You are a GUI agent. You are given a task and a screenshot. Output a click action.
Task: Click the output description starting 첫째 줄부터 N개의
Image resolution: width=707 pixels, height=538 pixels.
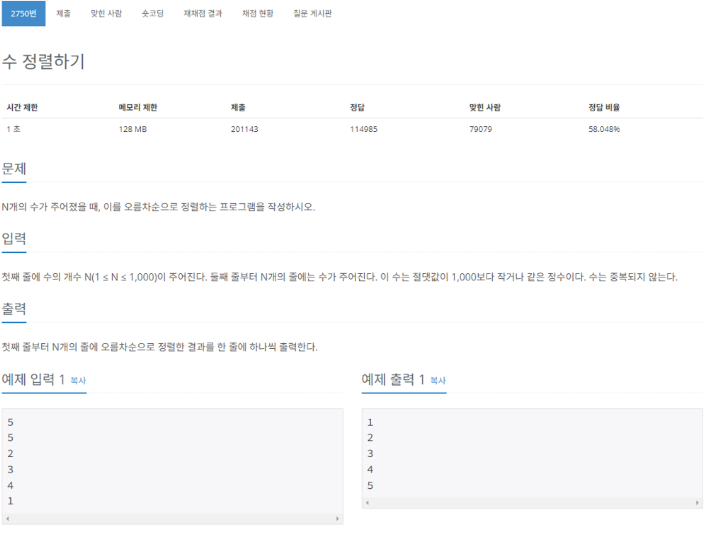tap(160, 347)
